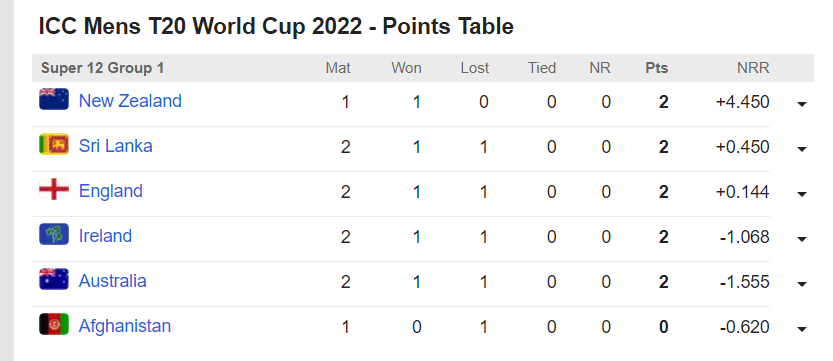Open the Ireland team link
This screenshot has height=361, width=833.
[x=105, y=236]
